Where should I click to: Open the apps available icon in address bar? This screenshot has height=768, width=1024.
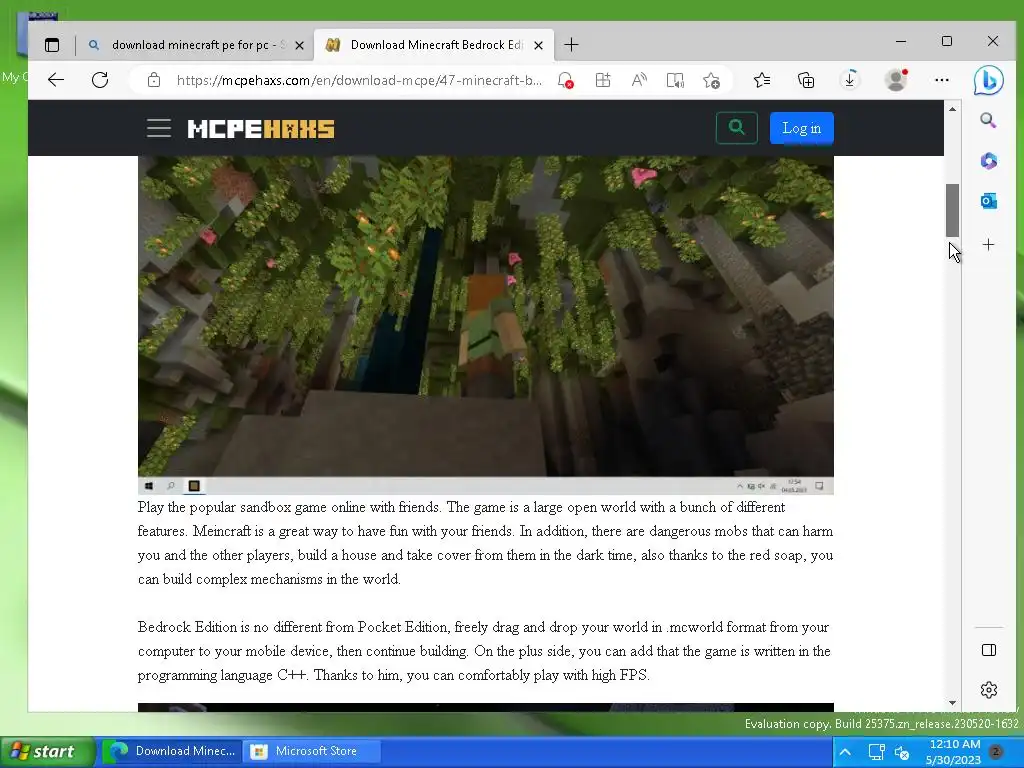click(603, 80)
